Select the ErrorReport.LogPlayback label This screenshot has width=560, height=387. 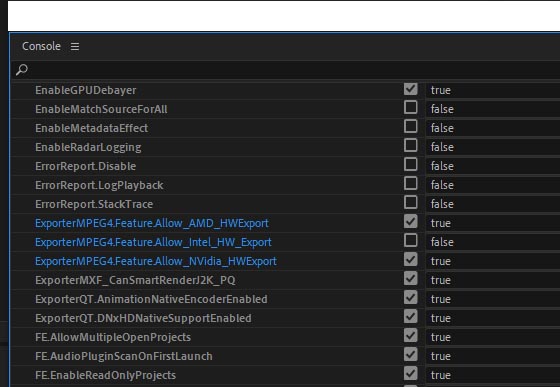tap(99, 185)
